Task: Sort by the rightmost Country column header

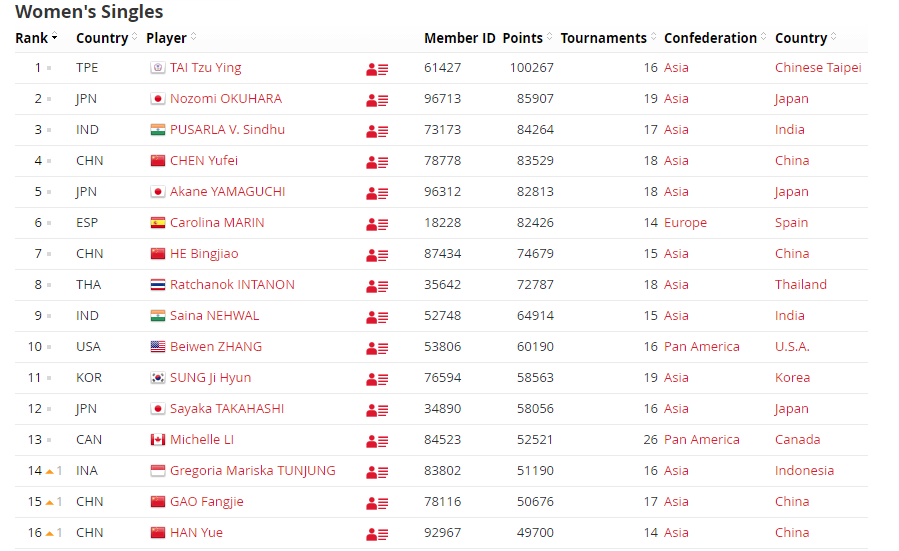Action: tap(806, 38)
